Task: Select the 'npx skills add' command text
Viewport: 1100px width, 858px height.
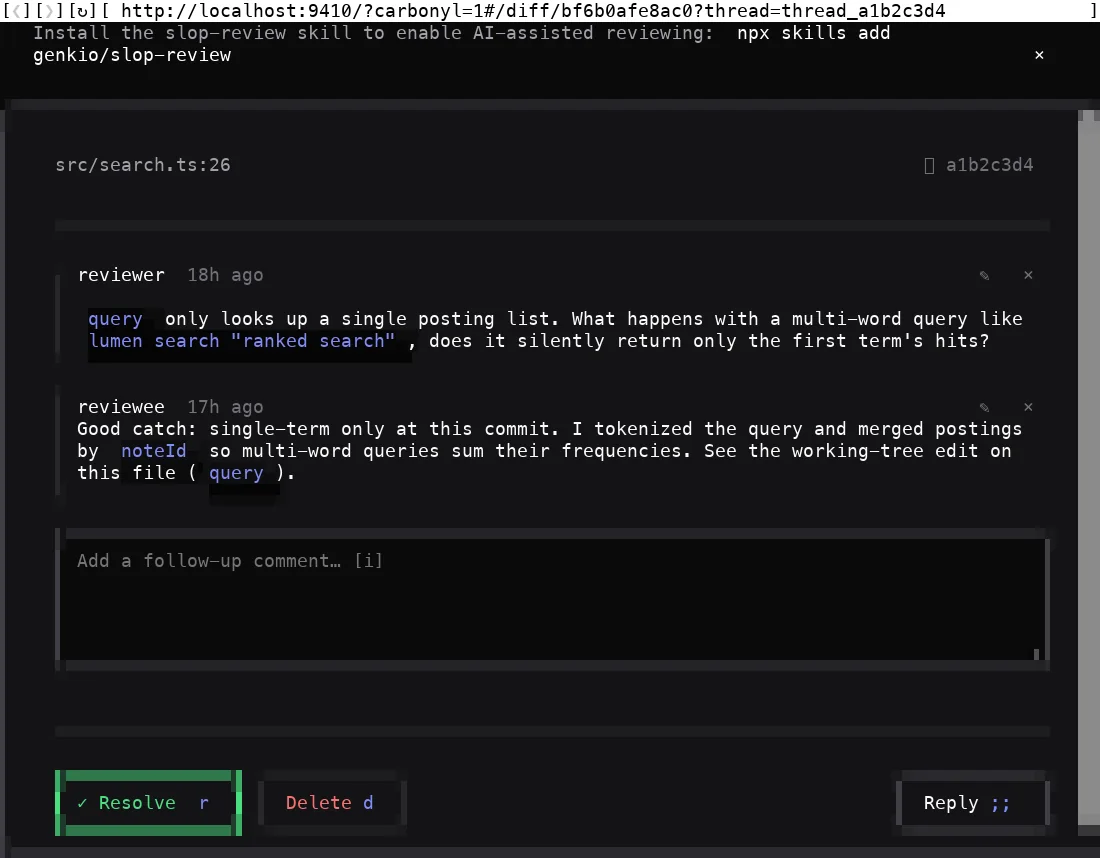Action: point(813,33)
